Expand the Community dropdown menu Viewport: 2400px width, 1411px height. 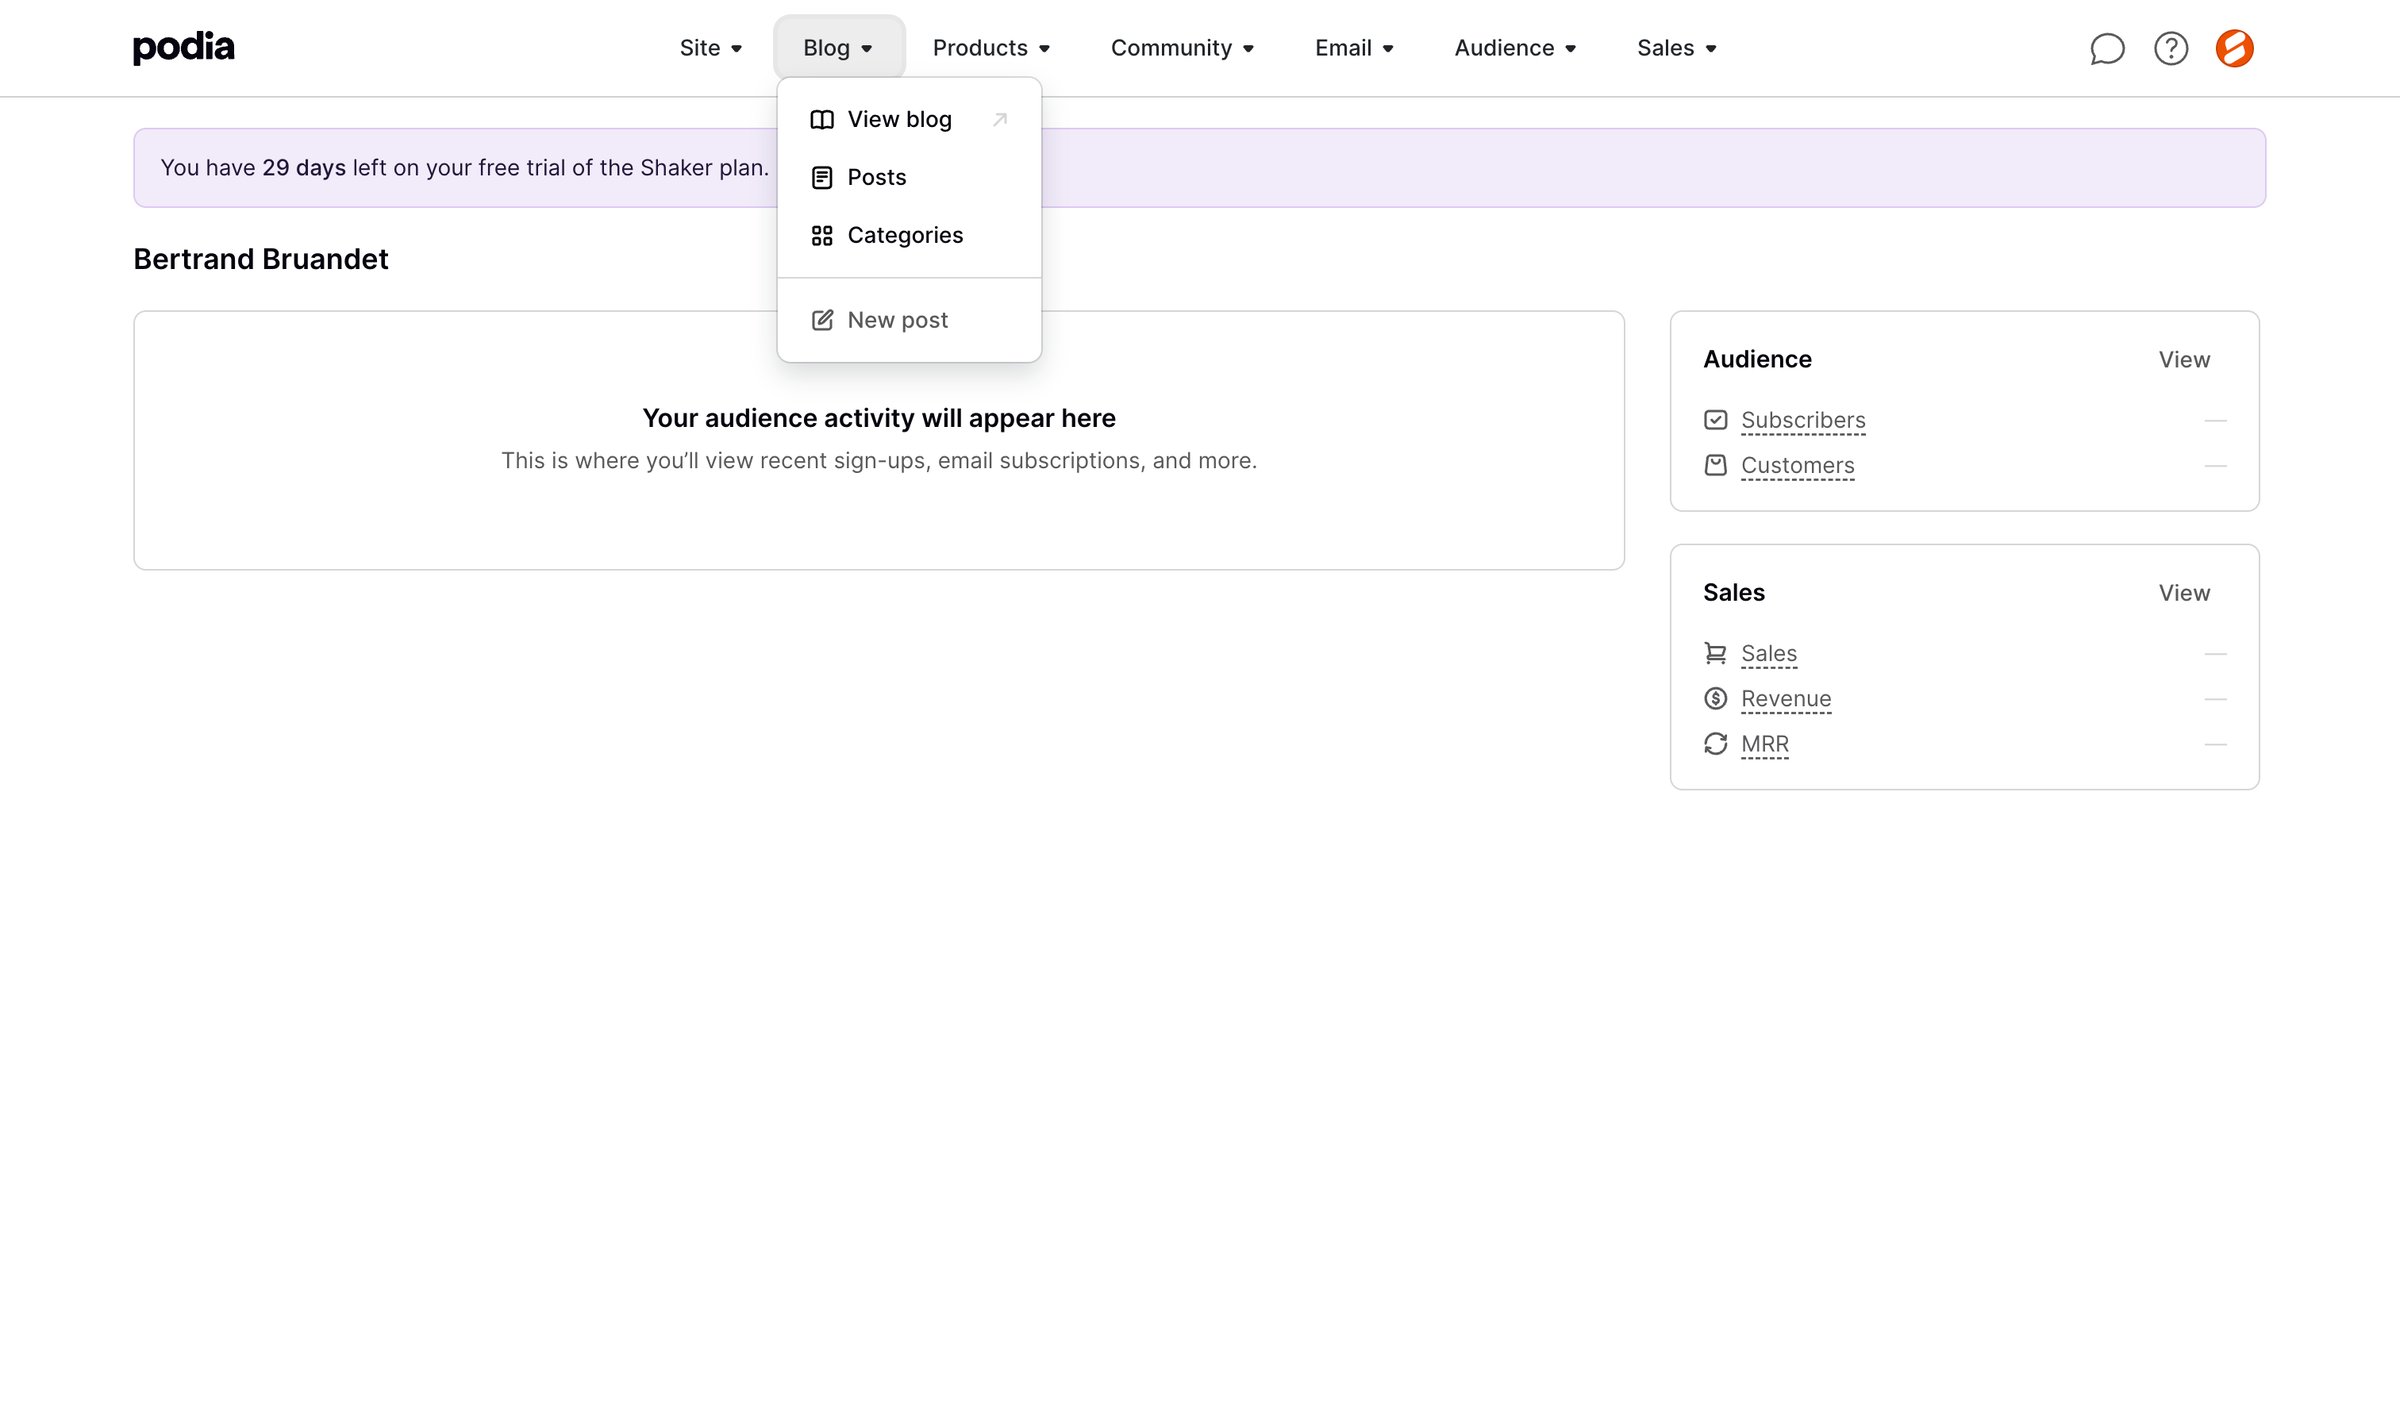coord(1182,48)
